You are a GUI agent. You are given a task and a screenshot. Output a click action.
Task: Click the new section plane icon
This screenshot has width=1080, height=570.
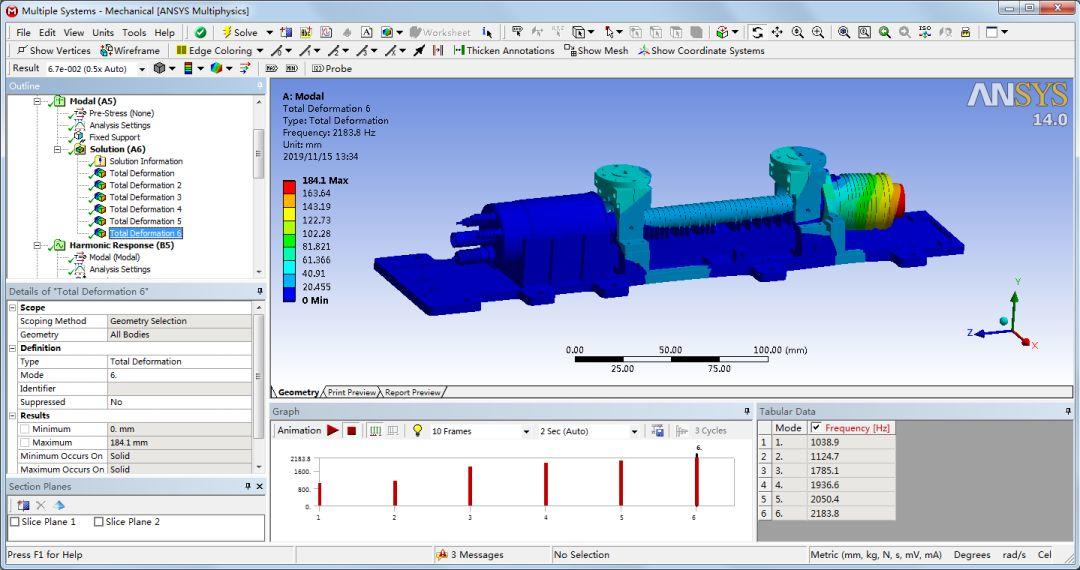coord(23,505)
